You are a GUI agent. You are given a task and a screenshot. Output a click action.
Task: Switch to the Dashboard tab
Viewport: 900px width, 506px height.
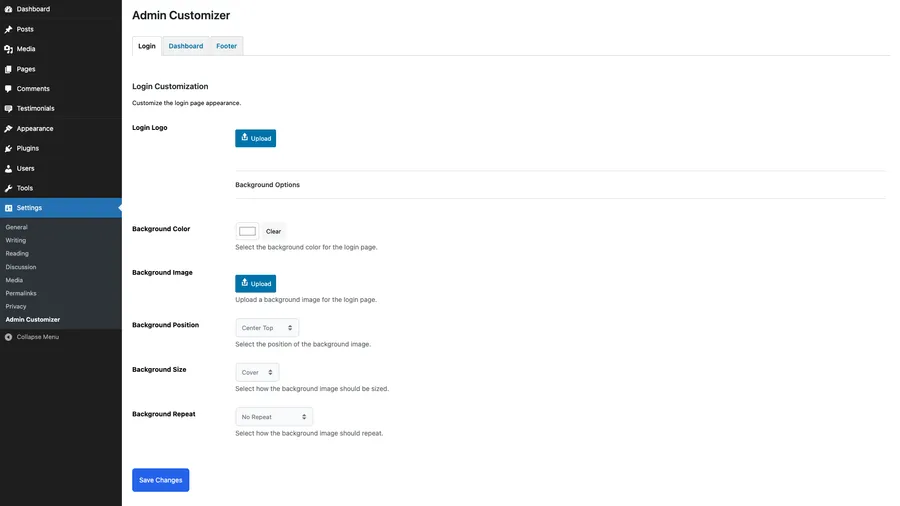[186, 46]
